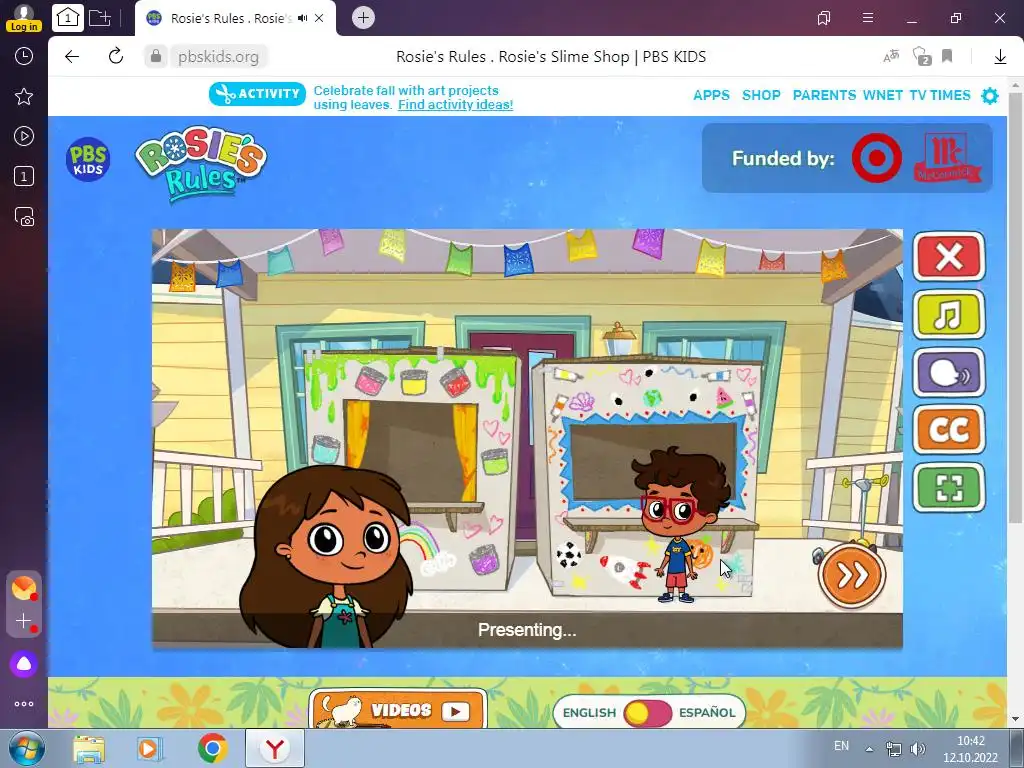Image resolution: width=1024 pixels, height=768 pixels.
Task: Open the VIDEOS button
Action: point(398,709)
